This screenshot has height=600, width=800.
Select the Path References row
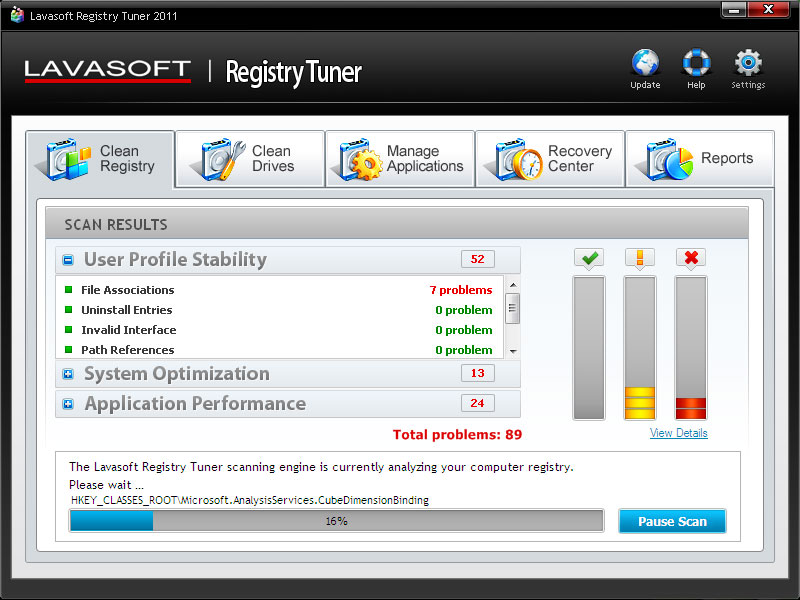(x=280, y=349)
